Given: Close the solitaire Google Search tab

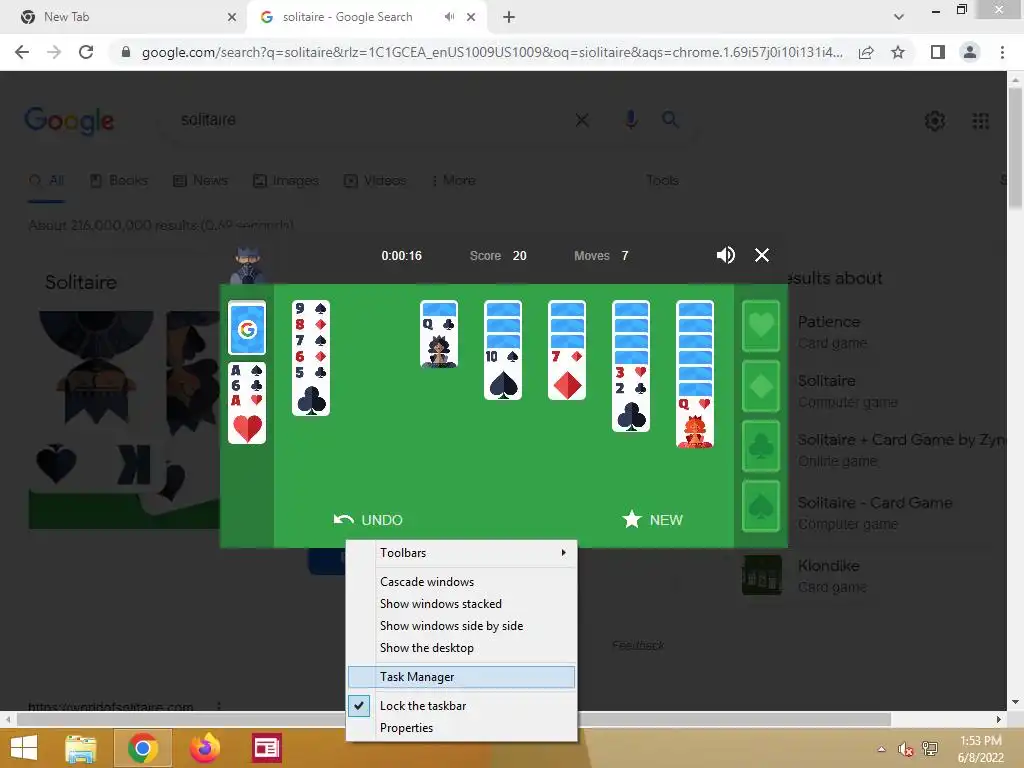Looking at the screenshot, I should [471, 17].
